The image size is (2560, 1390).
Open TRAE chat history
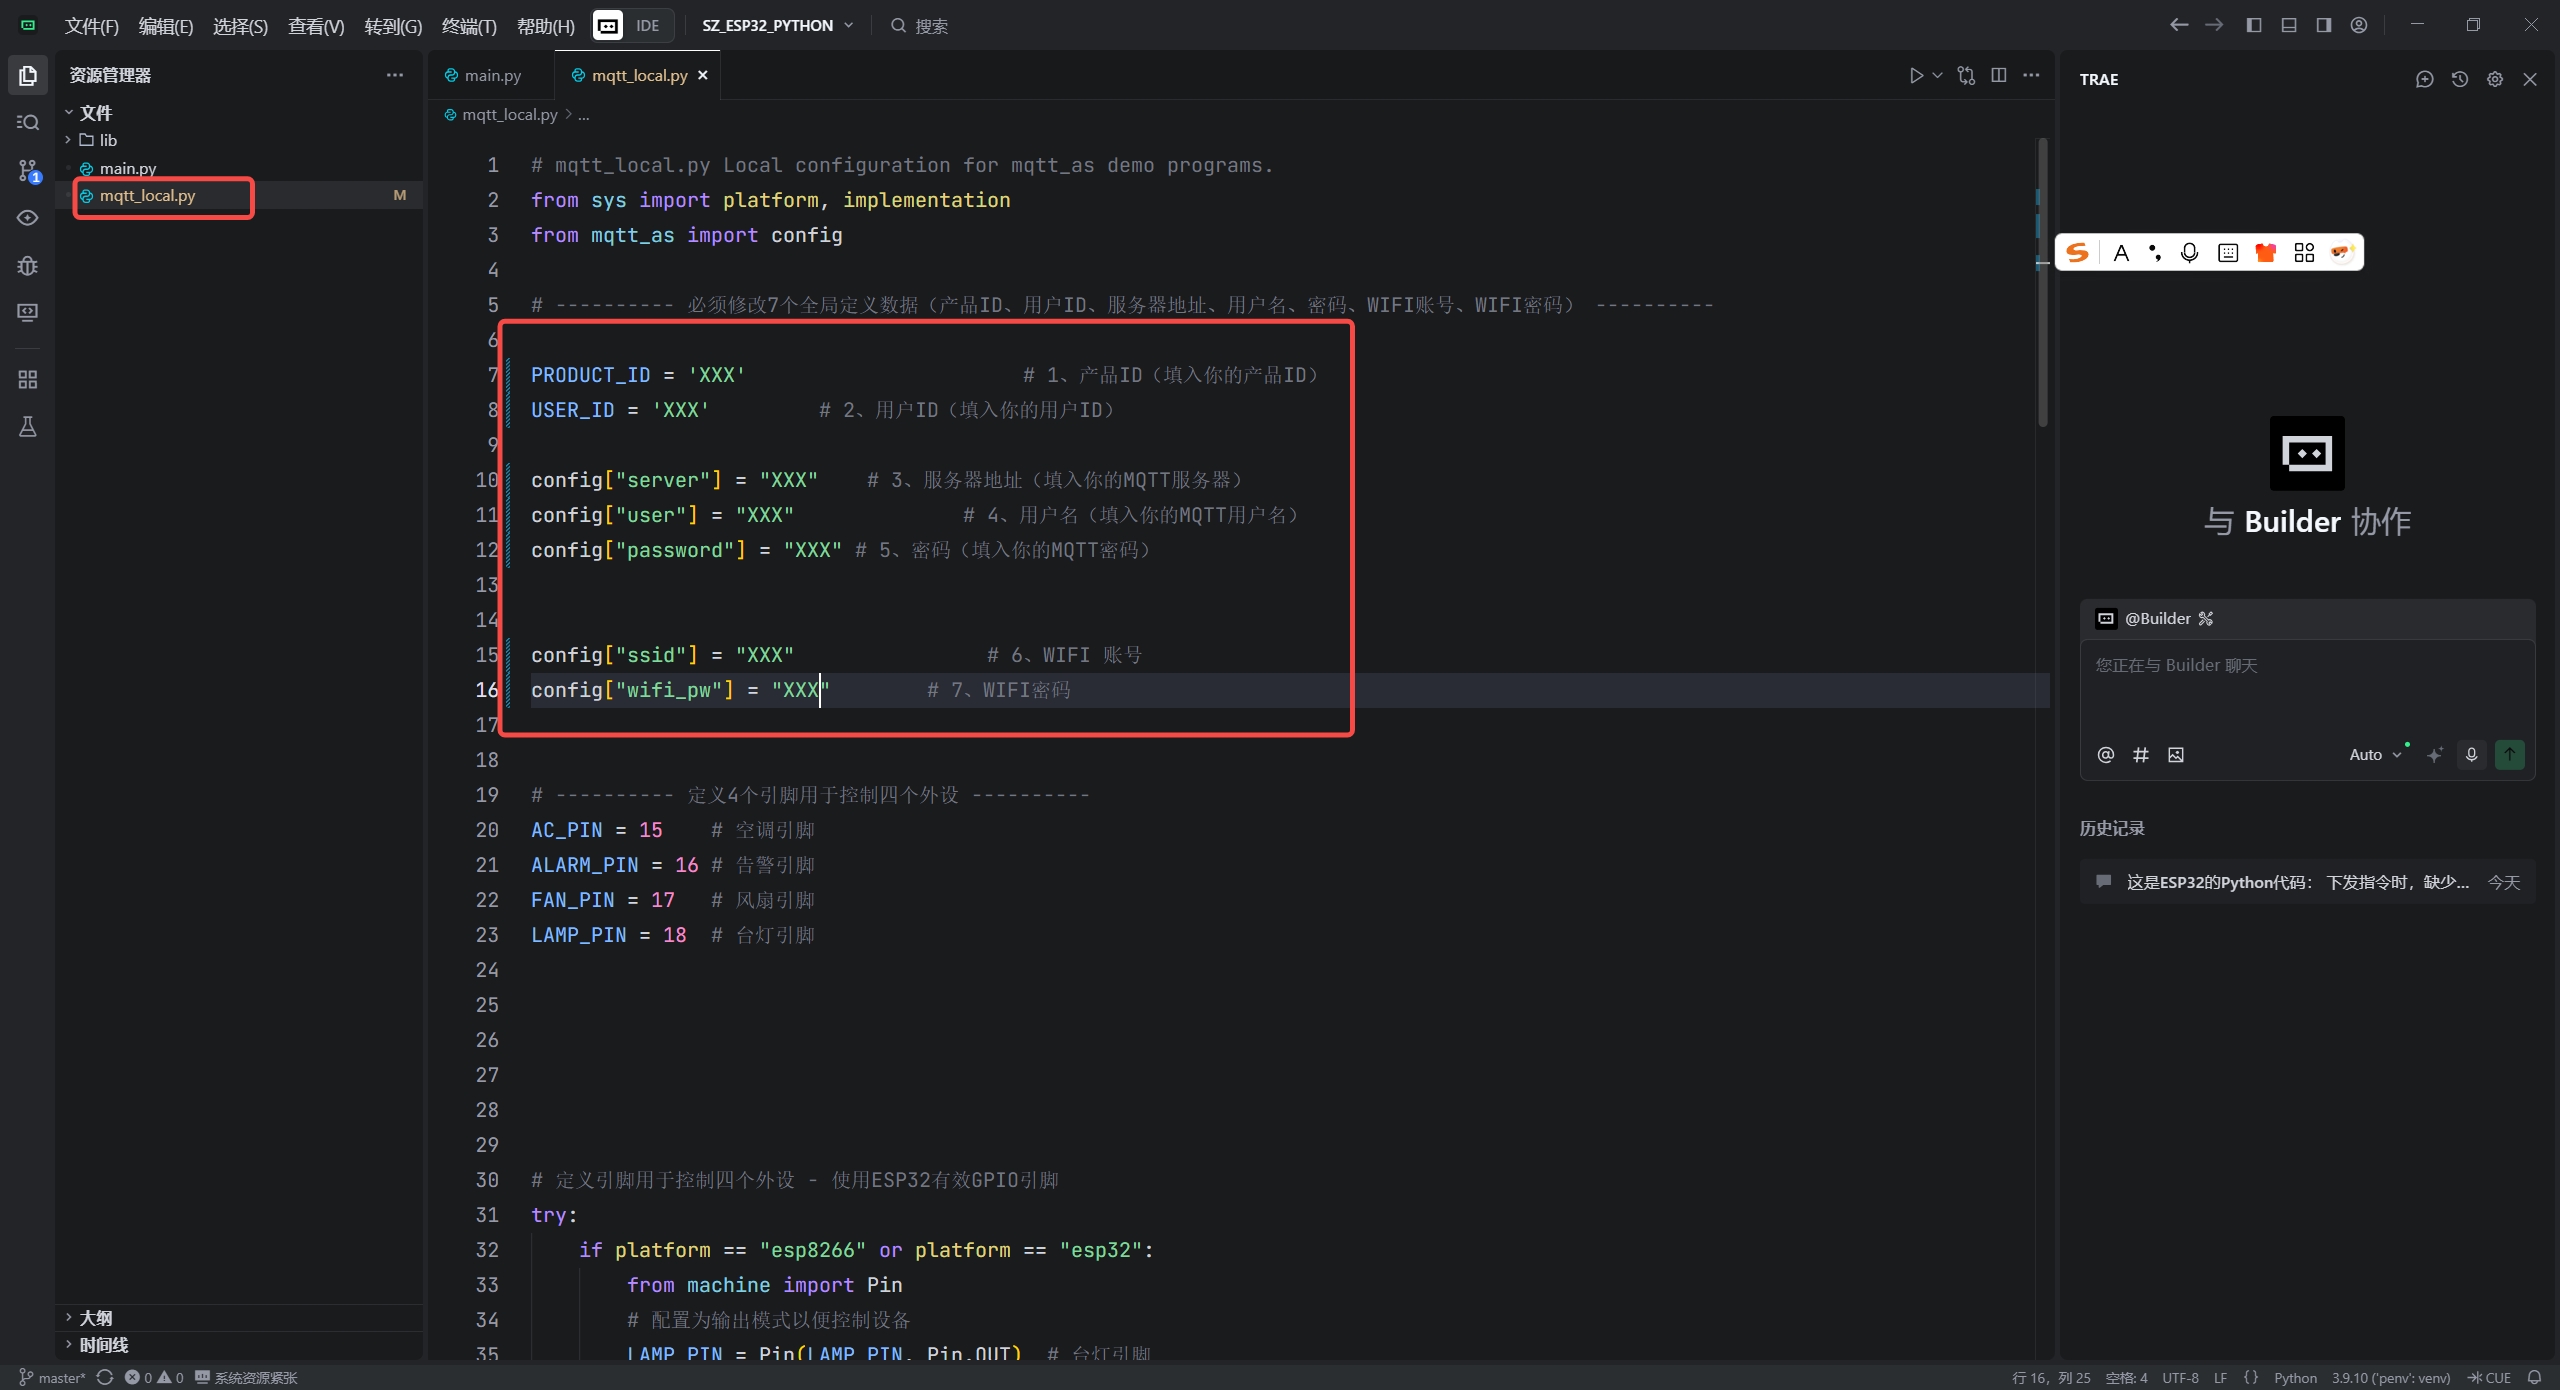2460,80
